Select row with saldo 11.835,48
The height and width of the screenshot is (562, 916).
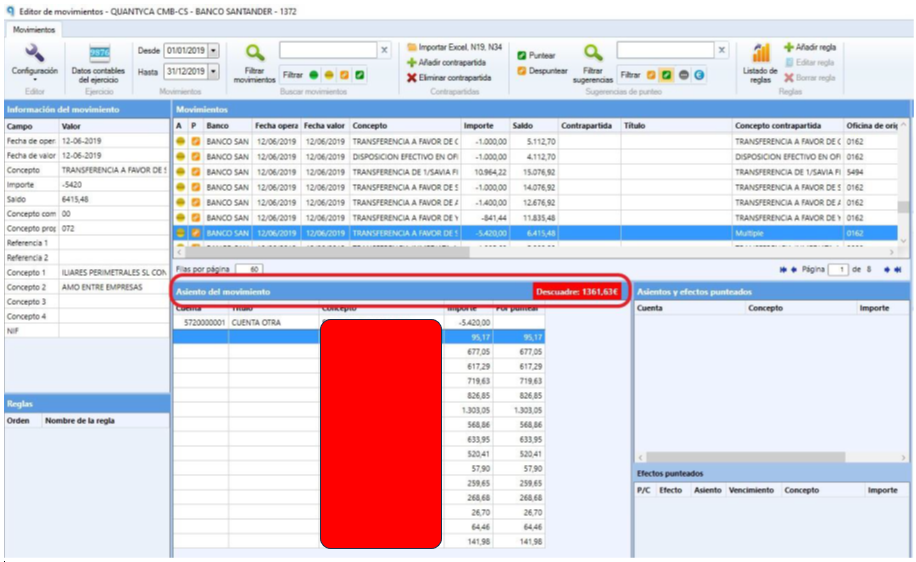point(535,218)
